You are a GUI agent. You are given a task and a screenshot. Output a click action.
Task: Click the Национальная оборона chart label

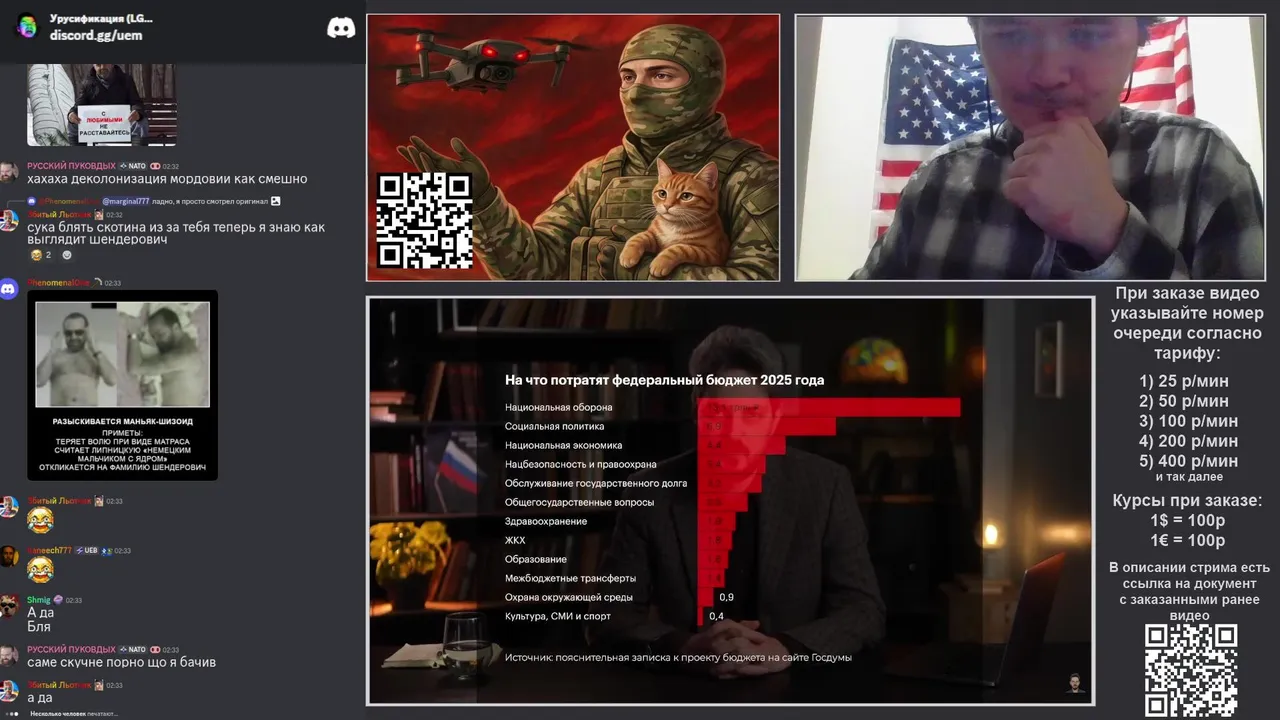[558, 407]
